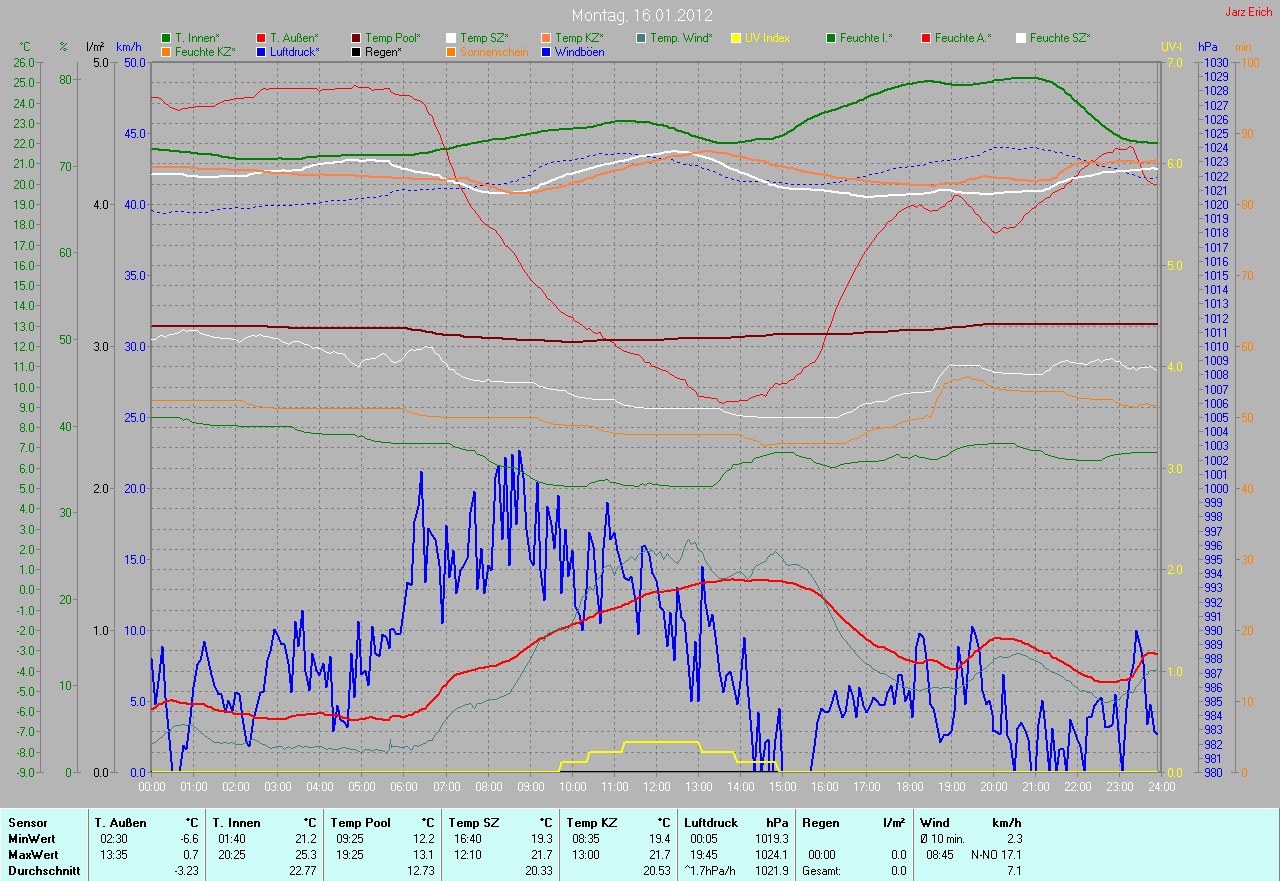This screenshot has width=1280, height=881.
Task: Click the white Temp SZ* legend swatch
Action: 451,38
